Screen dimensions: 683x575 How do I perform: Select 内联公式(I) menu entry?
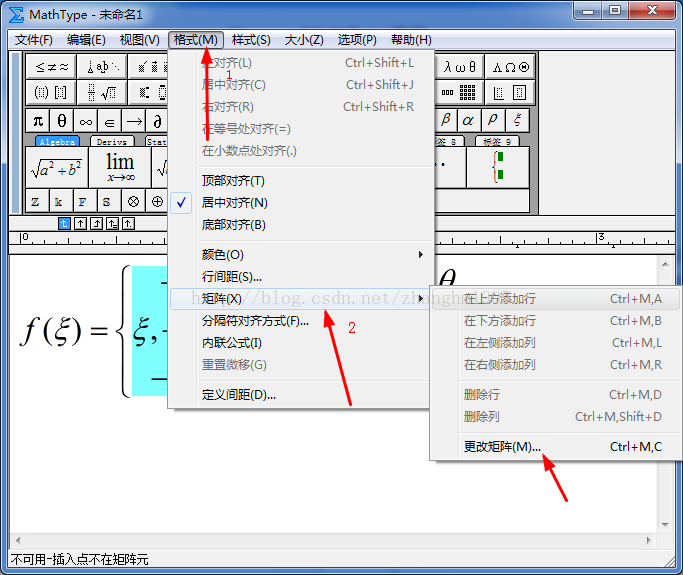click(x=301, y=343)
